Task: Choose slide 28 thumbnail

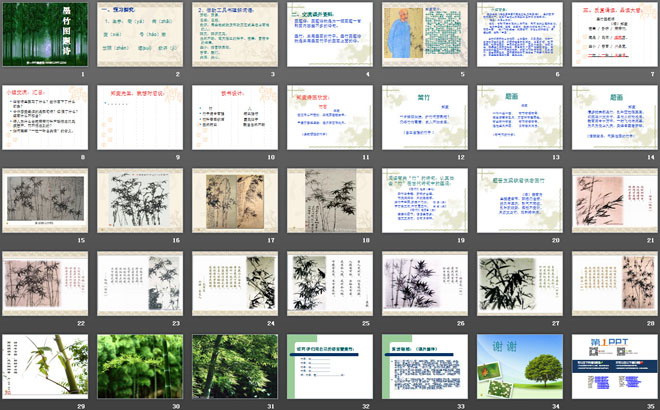Action: coord(615,284)
